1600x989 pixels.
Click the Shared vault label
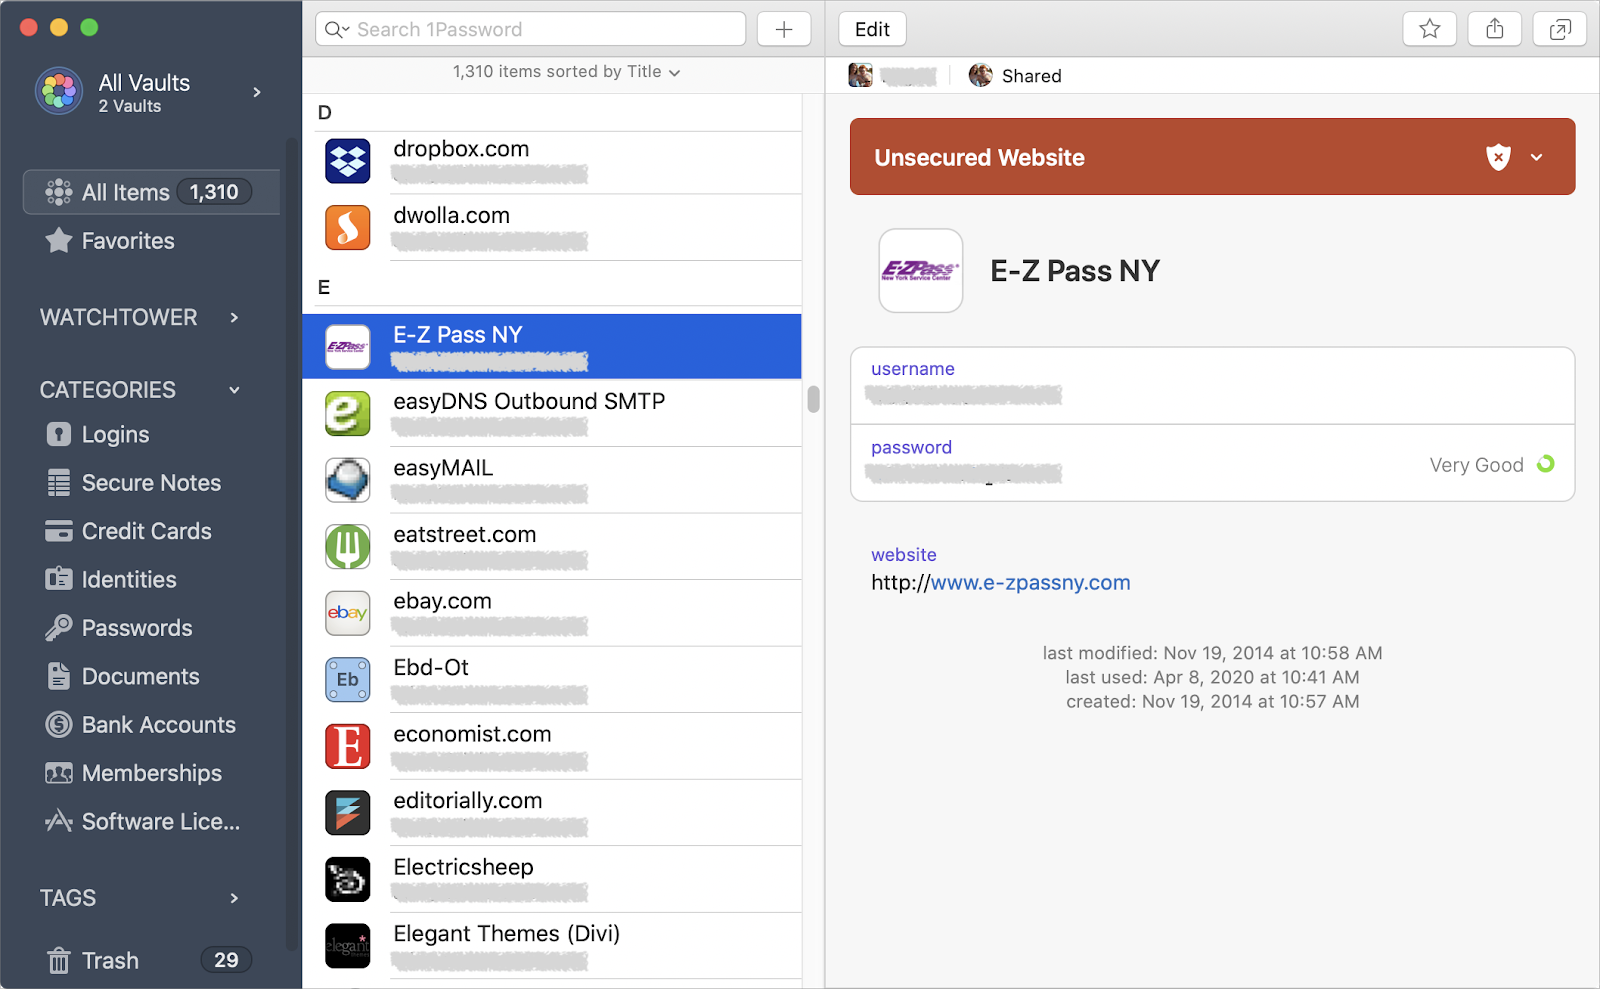(x=1031, y=76)
